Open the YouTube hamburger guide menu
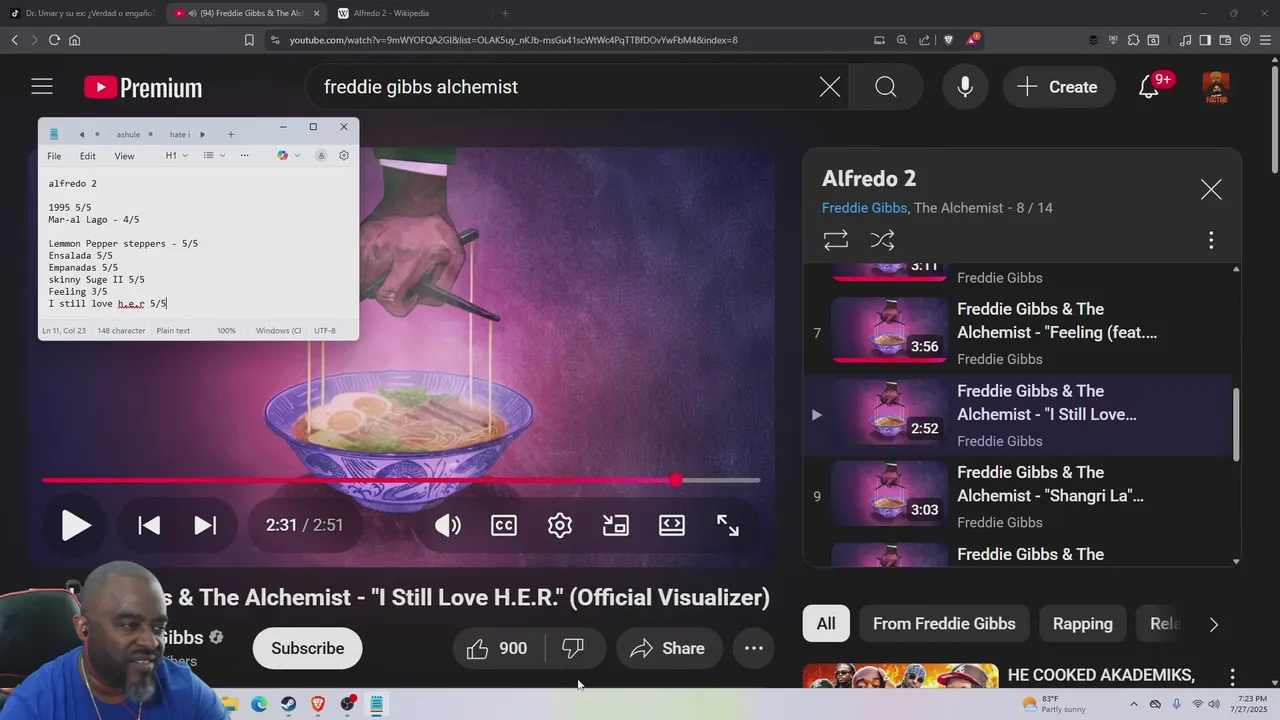This screenshot has height=720, width=1280. [x=42, y=87]
